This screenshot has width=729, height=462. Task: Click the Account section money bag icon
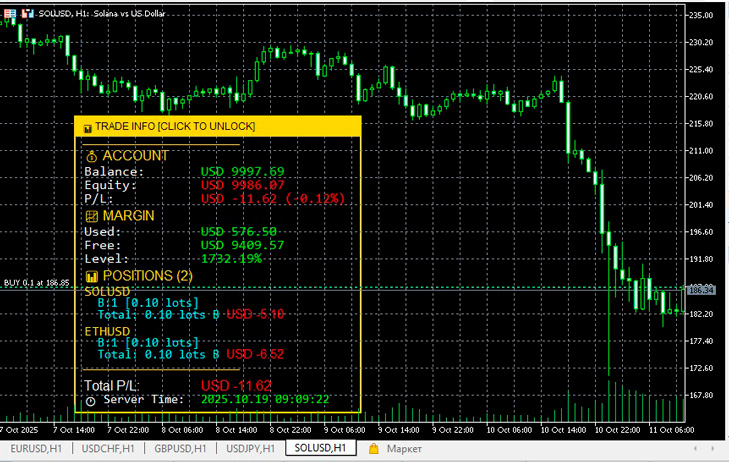[91, 157]
